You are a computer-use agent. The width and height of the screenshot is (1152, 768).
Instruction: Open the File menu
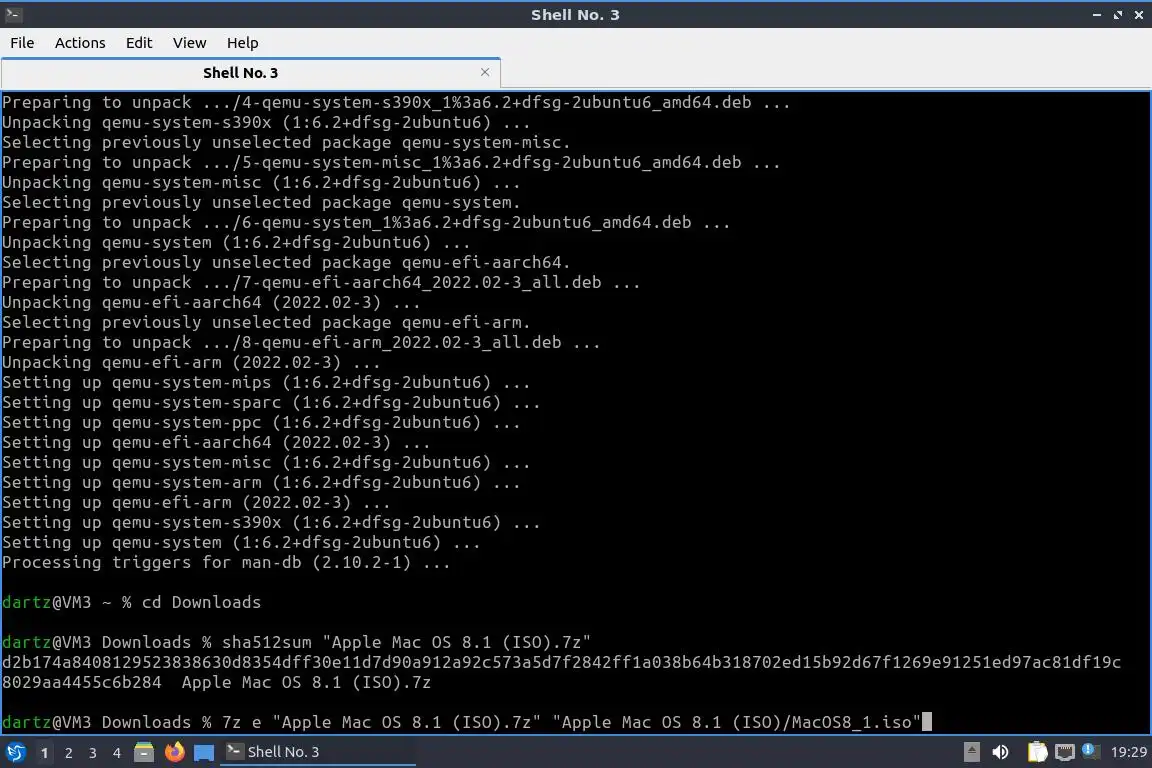22,43
